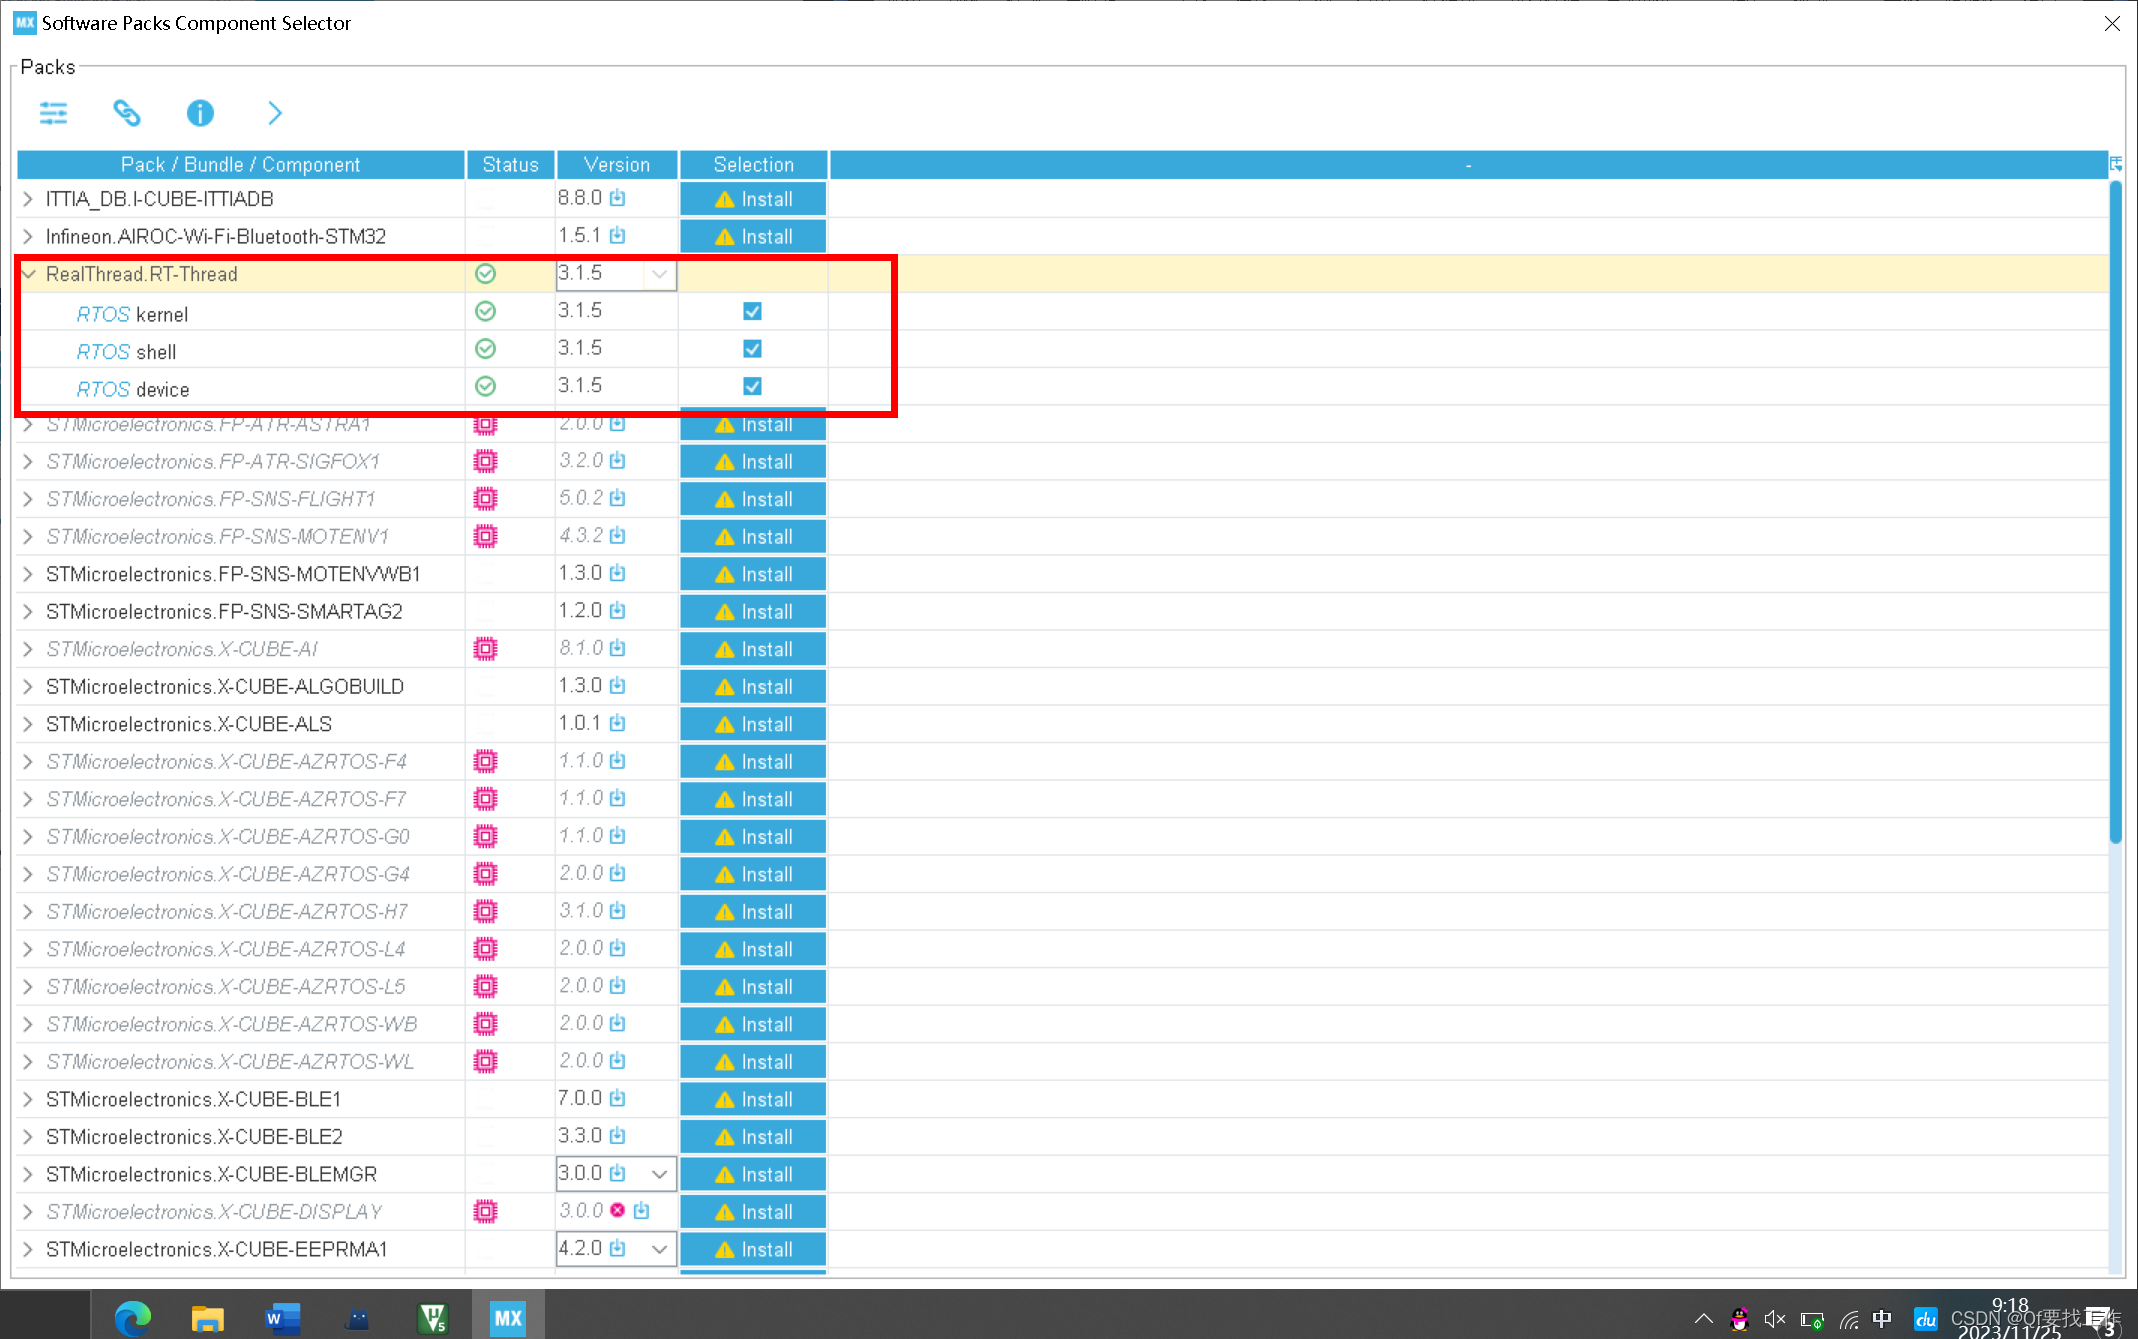Click the green status check for RealThread.RT-Thread
2138x1339 pixels.
(485, 274)
